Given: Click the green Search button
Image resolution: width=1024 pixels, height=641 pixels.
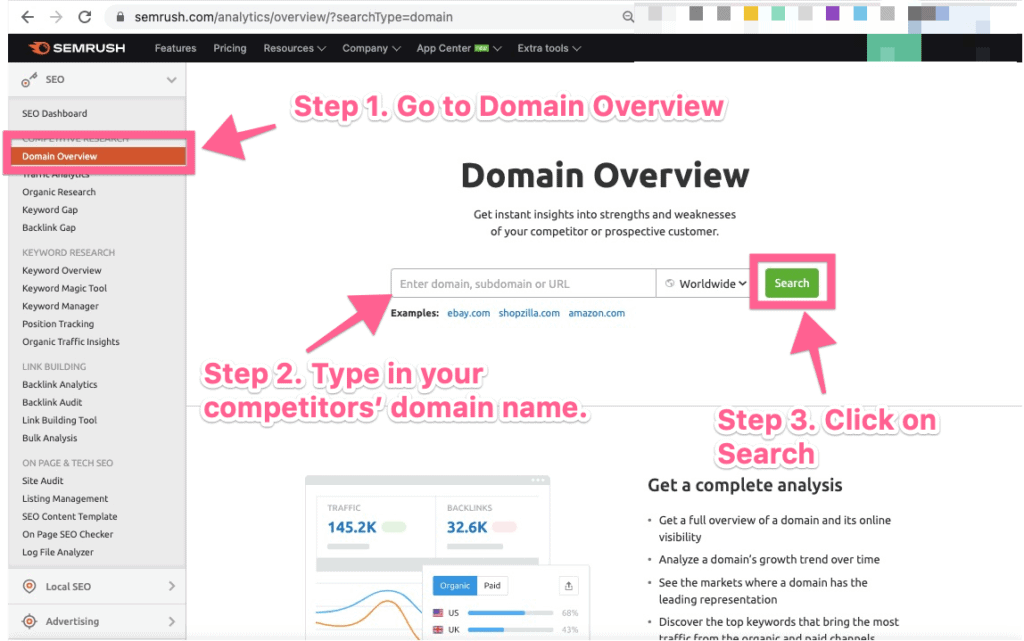Looking at the screenshot, I should tap(792, 283).
